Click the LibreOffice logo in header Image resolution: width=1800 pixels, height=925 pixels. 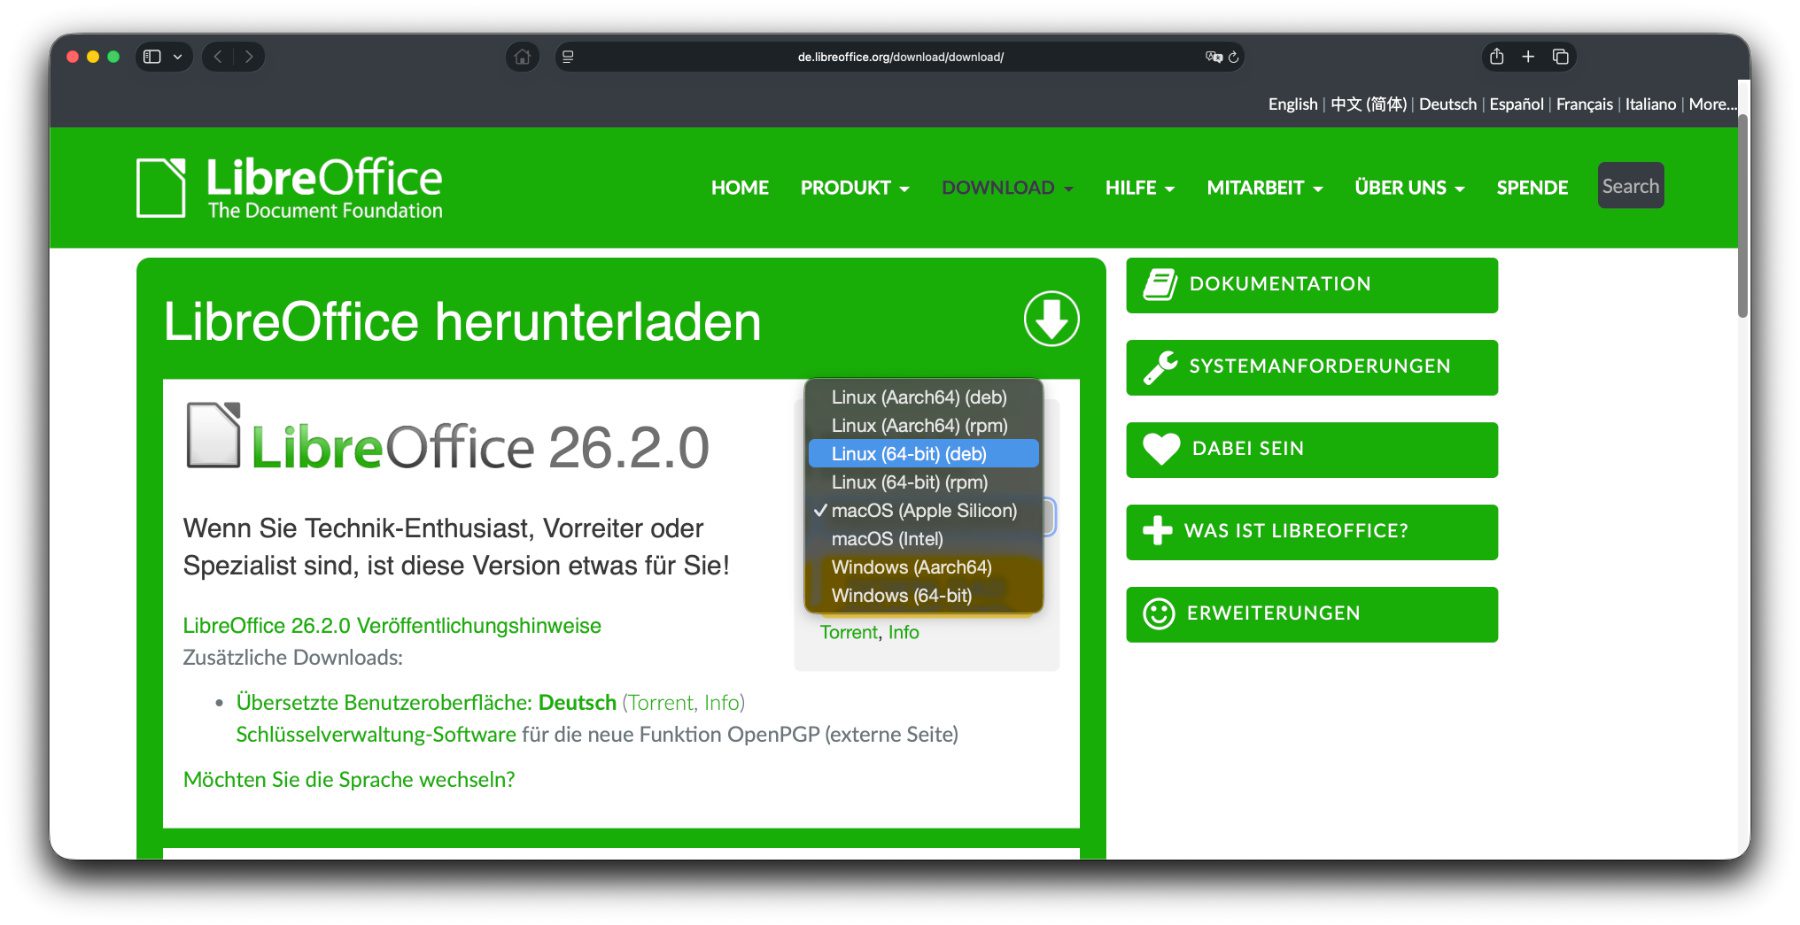point(290,187)
